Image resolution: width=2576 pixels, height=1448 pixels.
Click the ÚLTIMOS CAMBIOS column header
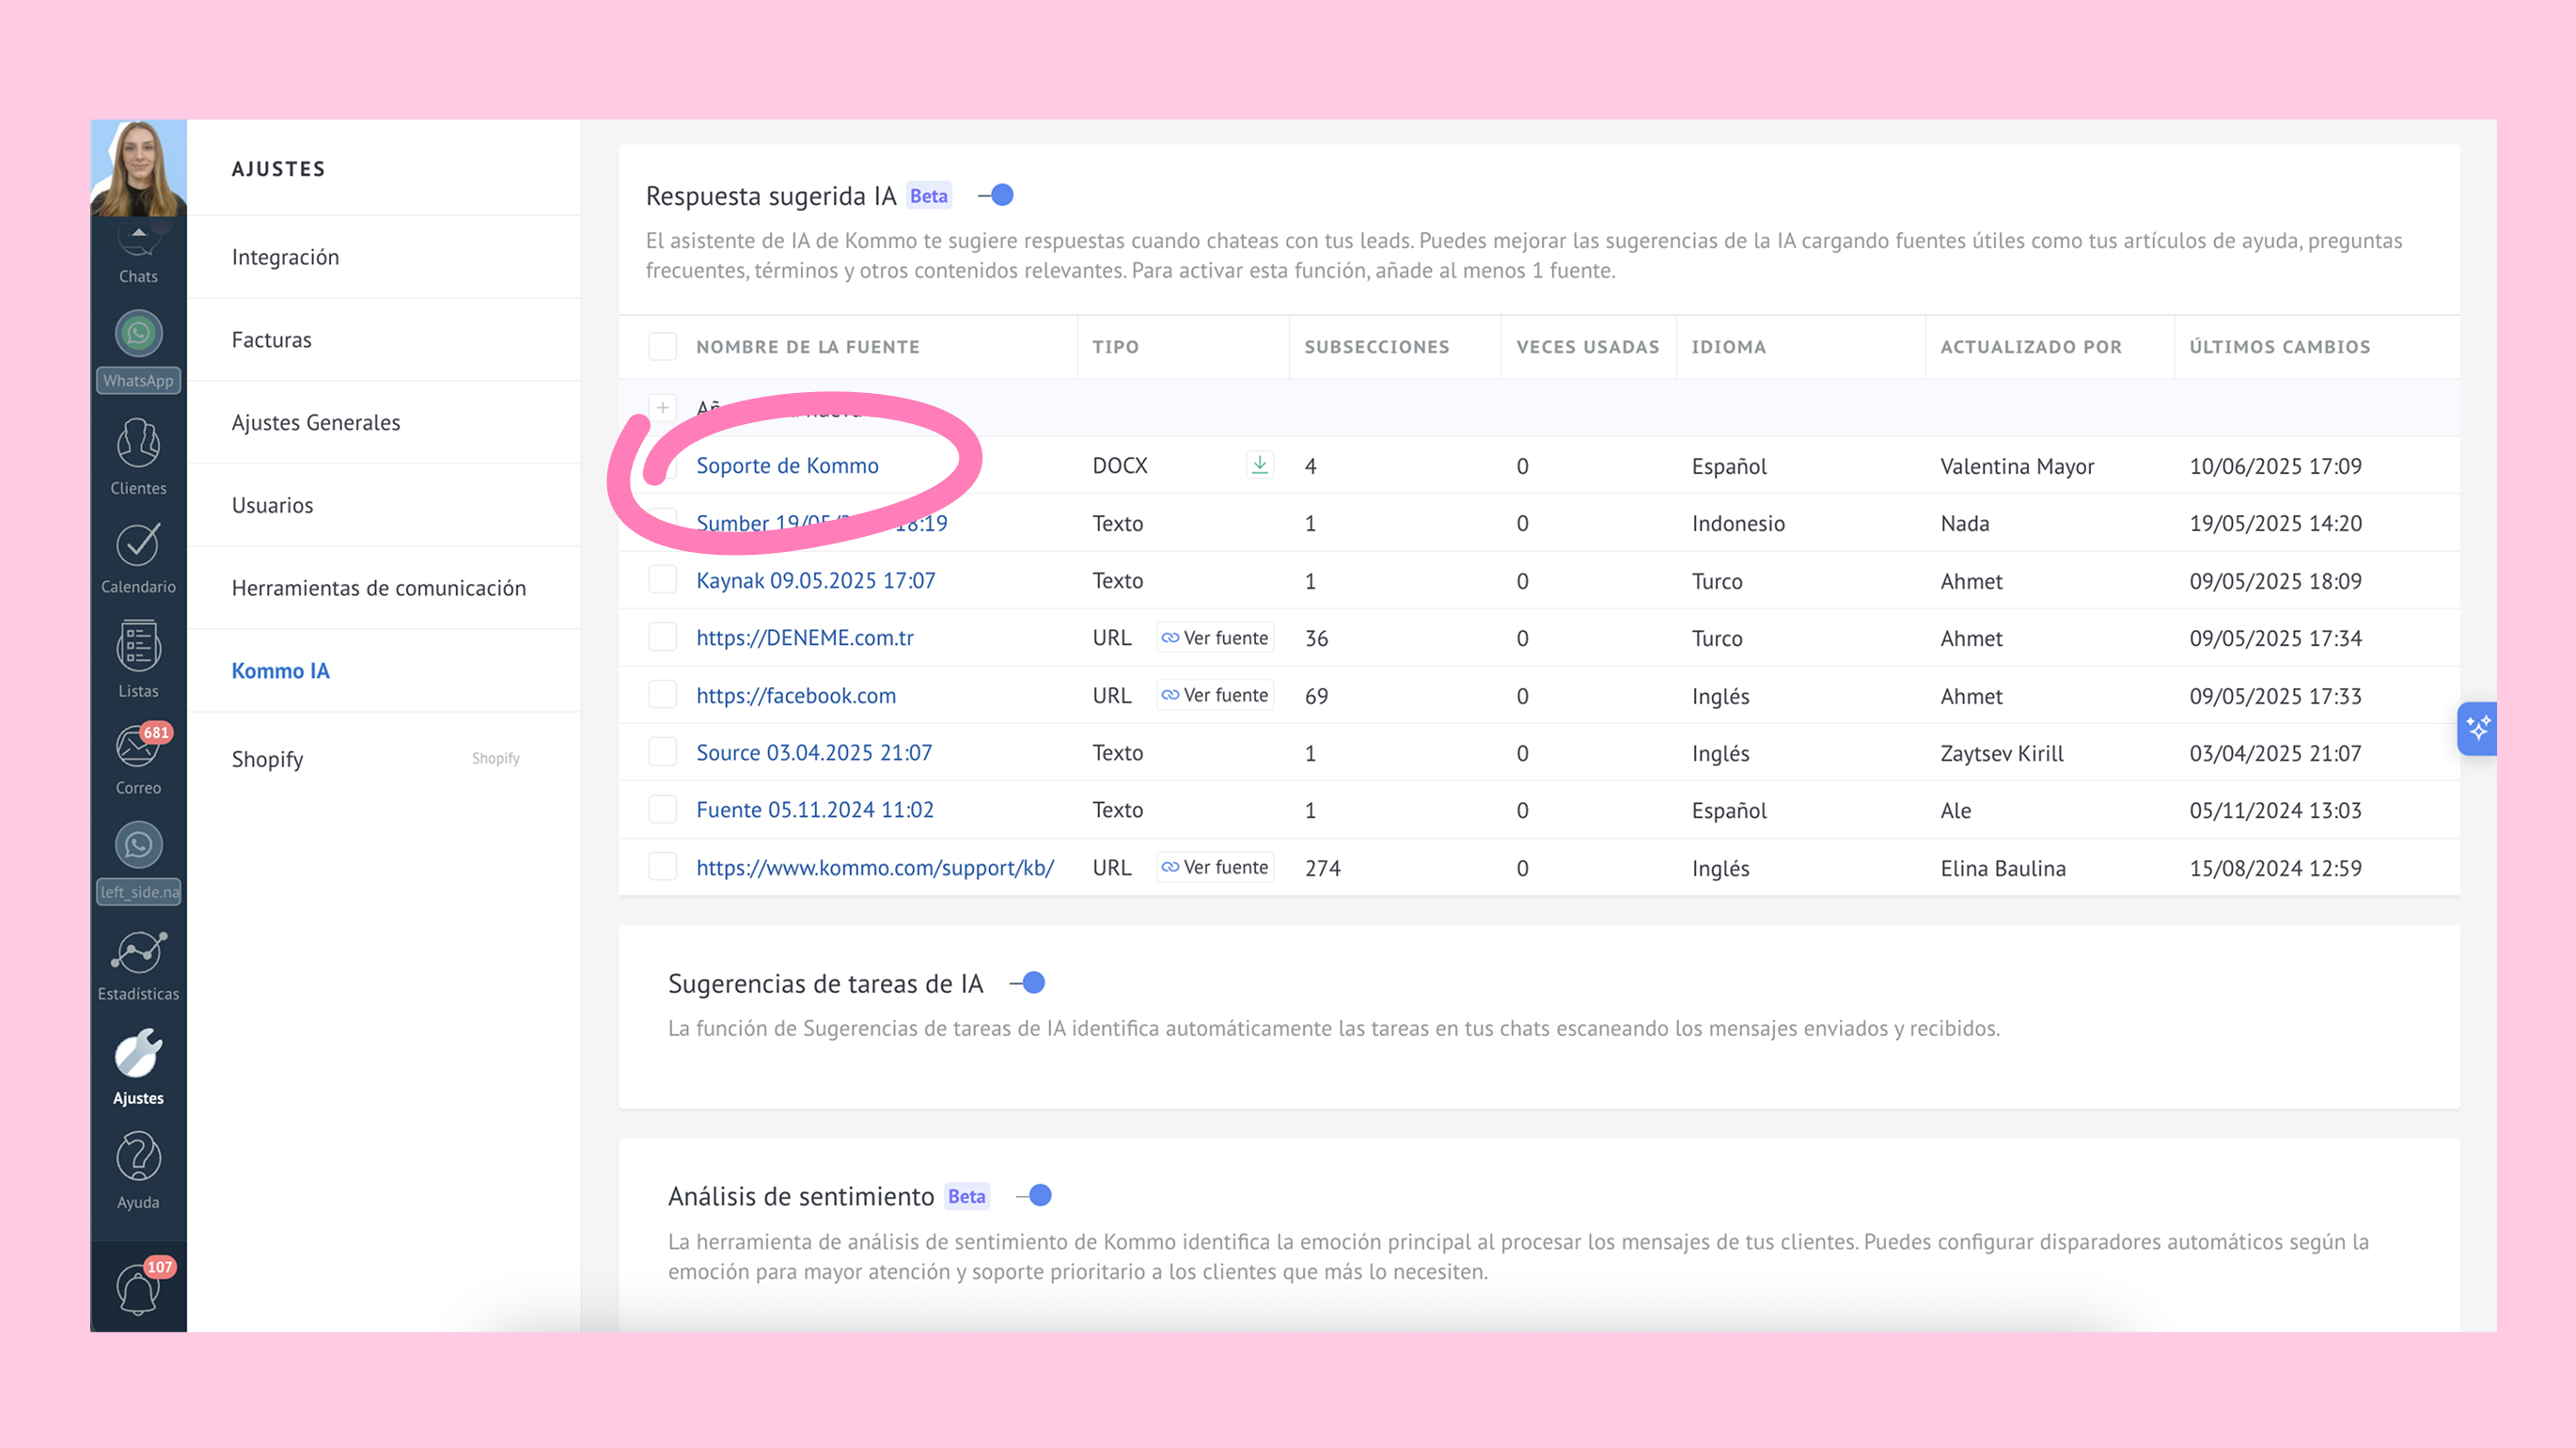click(2279, 346)
